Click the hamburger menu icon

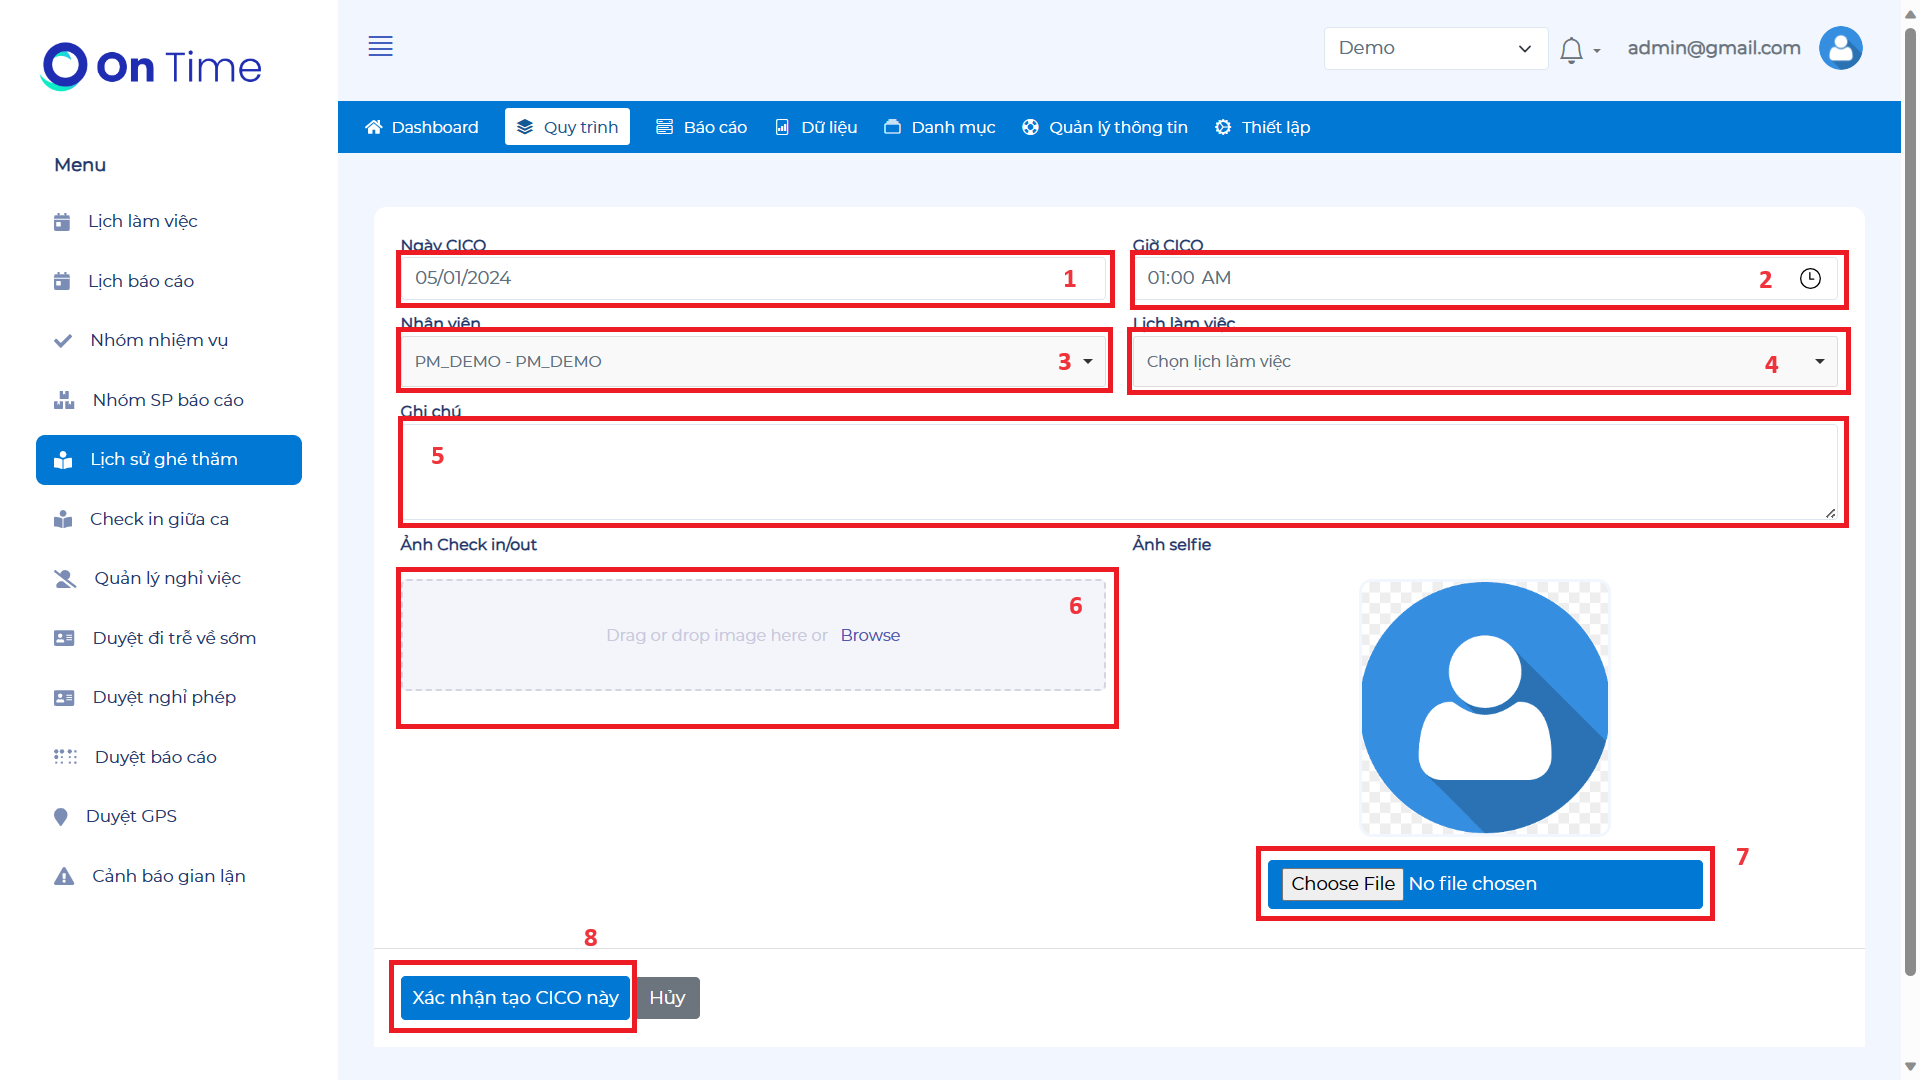[x=380, y=46]
